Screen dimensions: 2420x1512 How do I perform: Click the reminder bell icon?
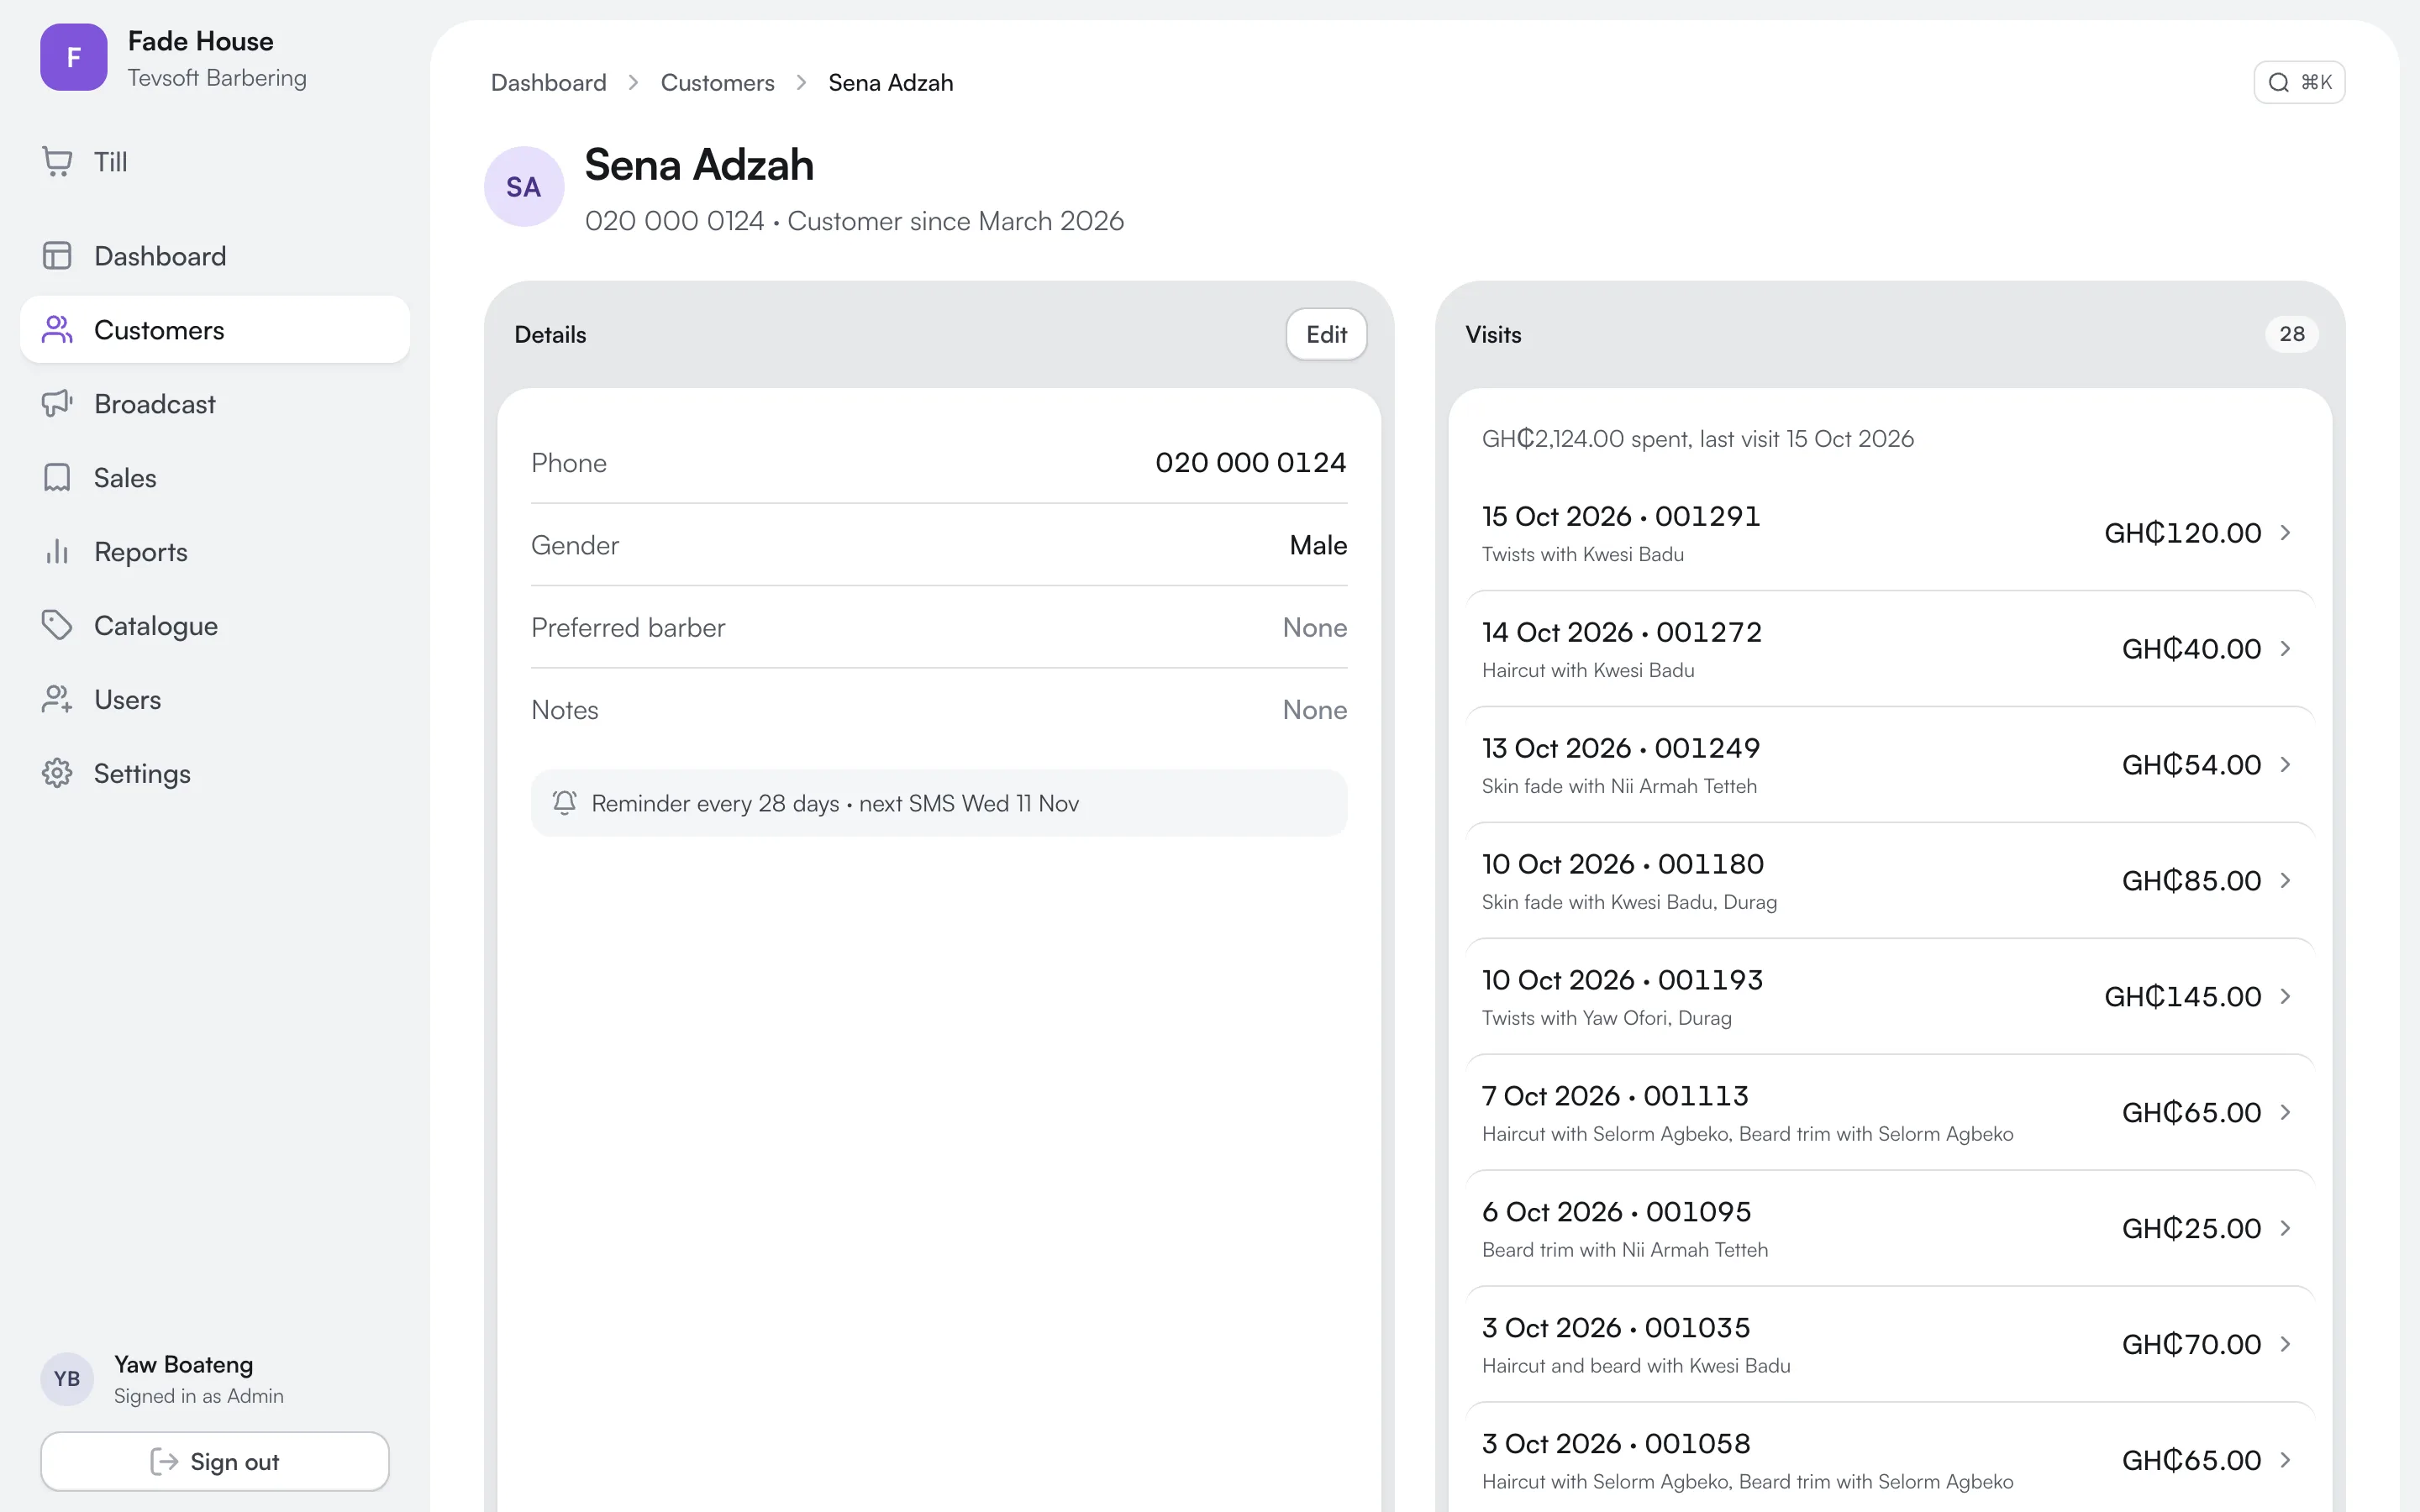point(565,803)
